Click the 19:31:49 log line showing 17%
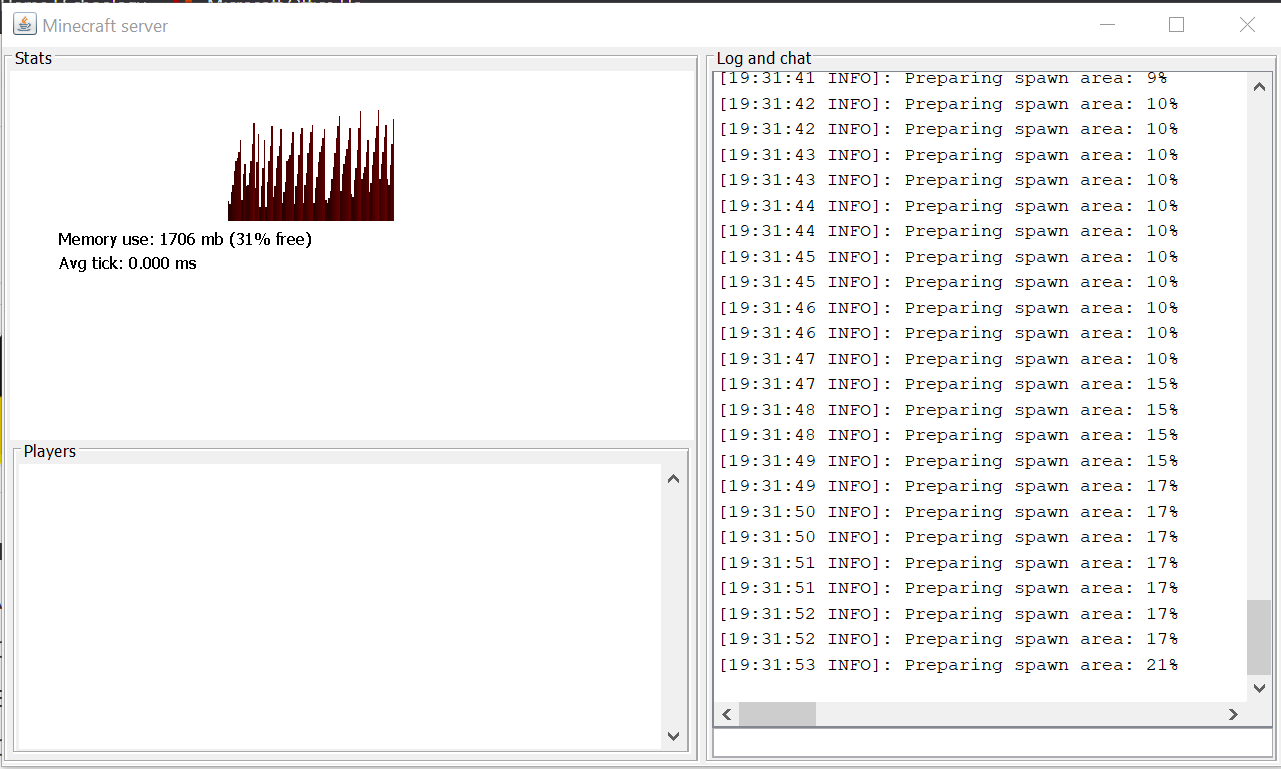This screenshot has width=1281, height=769. (948, 486)
